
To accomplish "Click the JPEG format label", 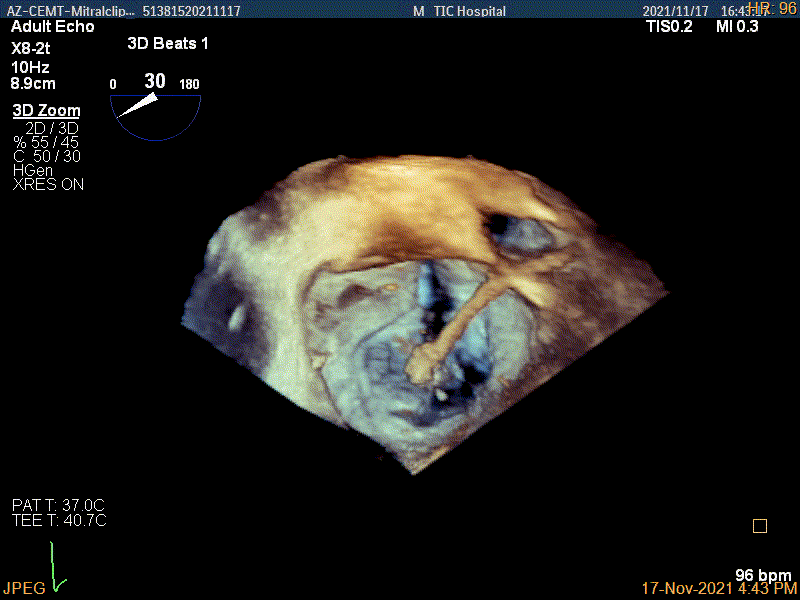I will [24, 588].
